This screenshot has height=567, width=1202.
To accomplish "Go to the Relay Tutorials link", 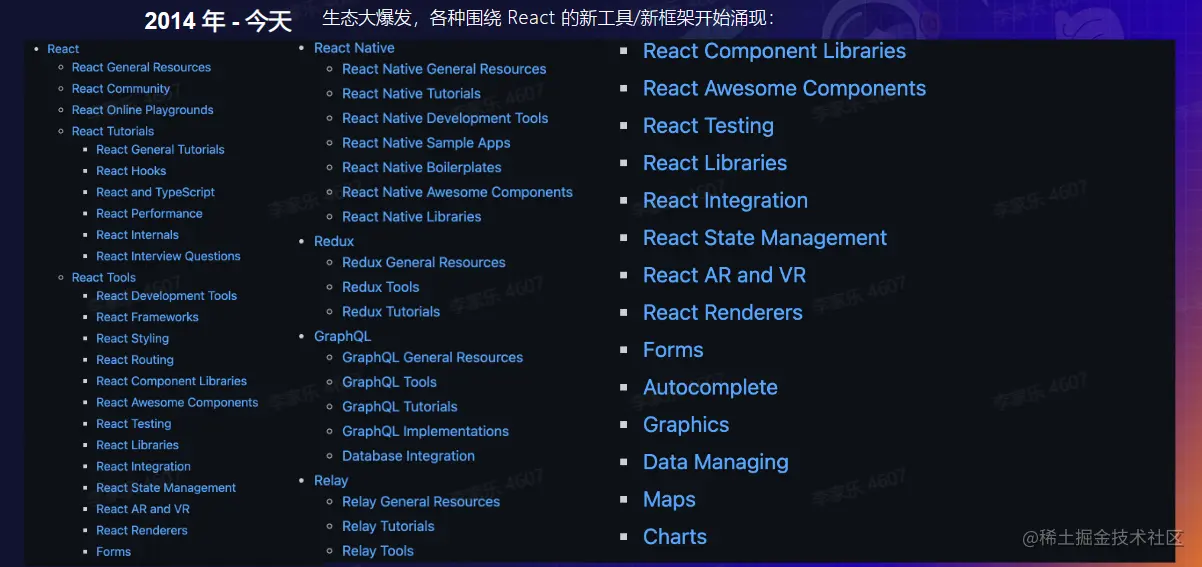I will (x=388, y=526).
